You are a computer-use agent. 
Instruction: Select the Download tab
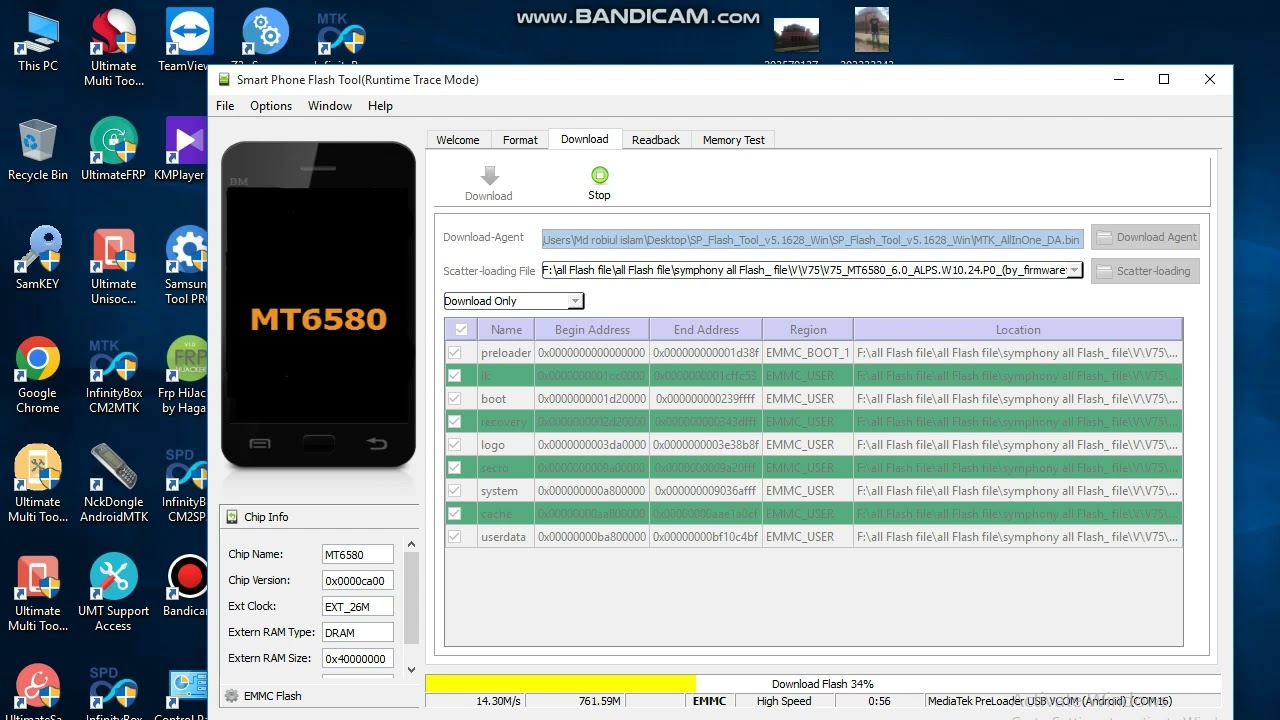point(585,139)
